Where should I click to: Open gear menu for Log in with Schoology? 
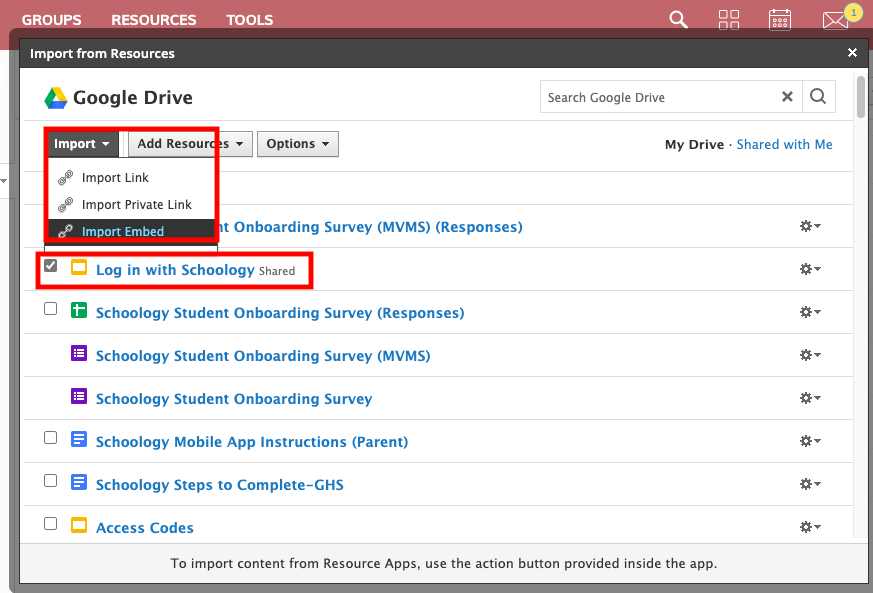(x=810, y=269)
